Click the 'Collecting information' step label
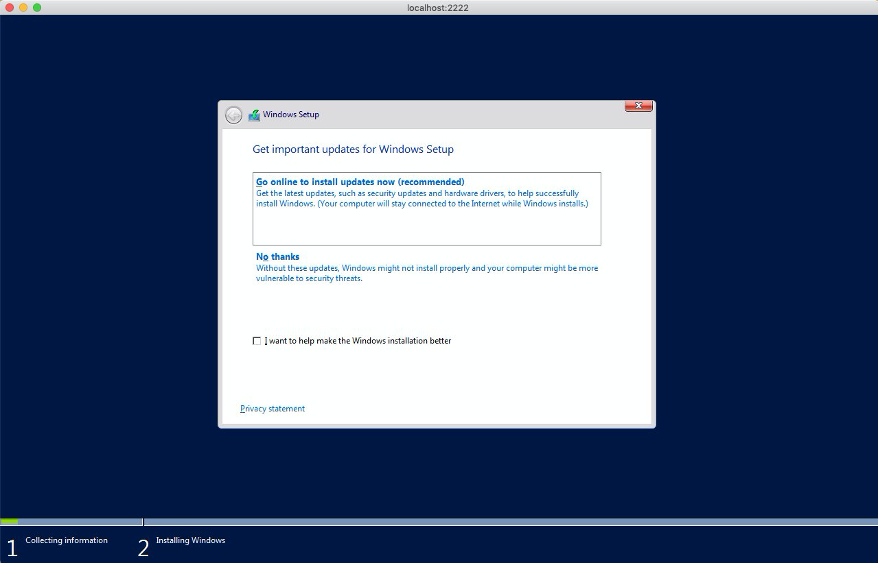879x564 pixels. coord(66,540)
